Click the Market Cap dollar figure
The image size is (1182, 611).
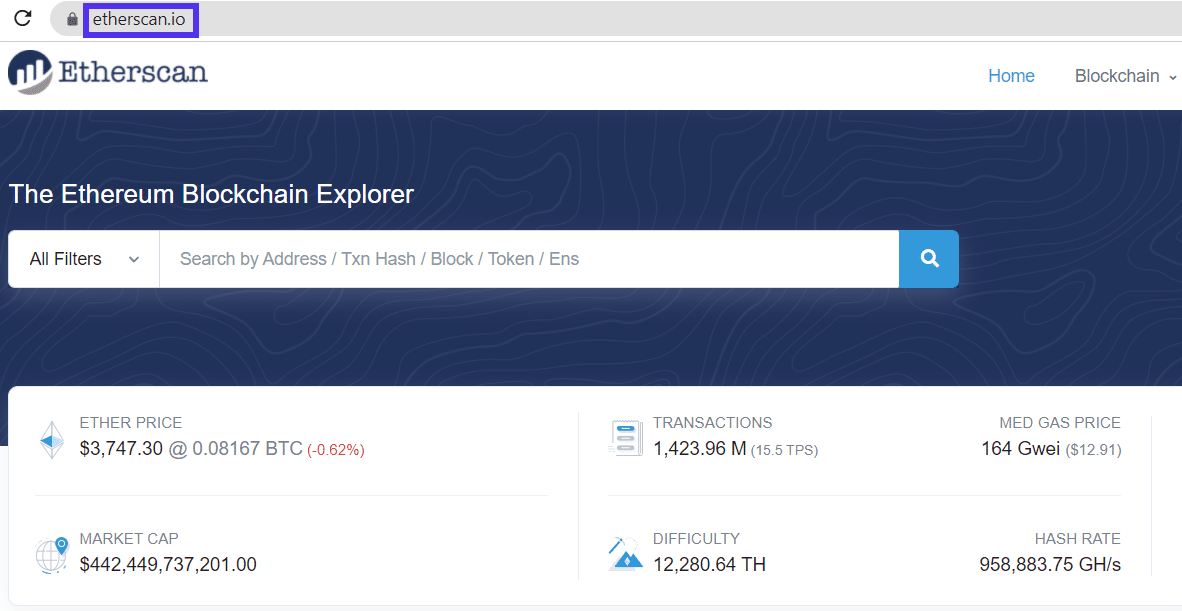coord(168,564)
